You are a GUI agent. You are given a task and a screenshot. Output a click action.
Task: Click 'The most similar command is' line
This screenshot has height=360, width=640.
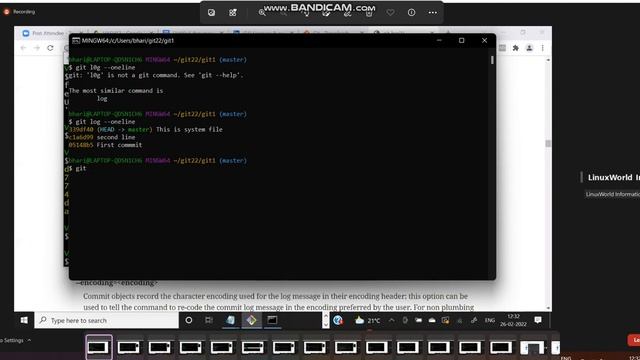pos(116,91)
